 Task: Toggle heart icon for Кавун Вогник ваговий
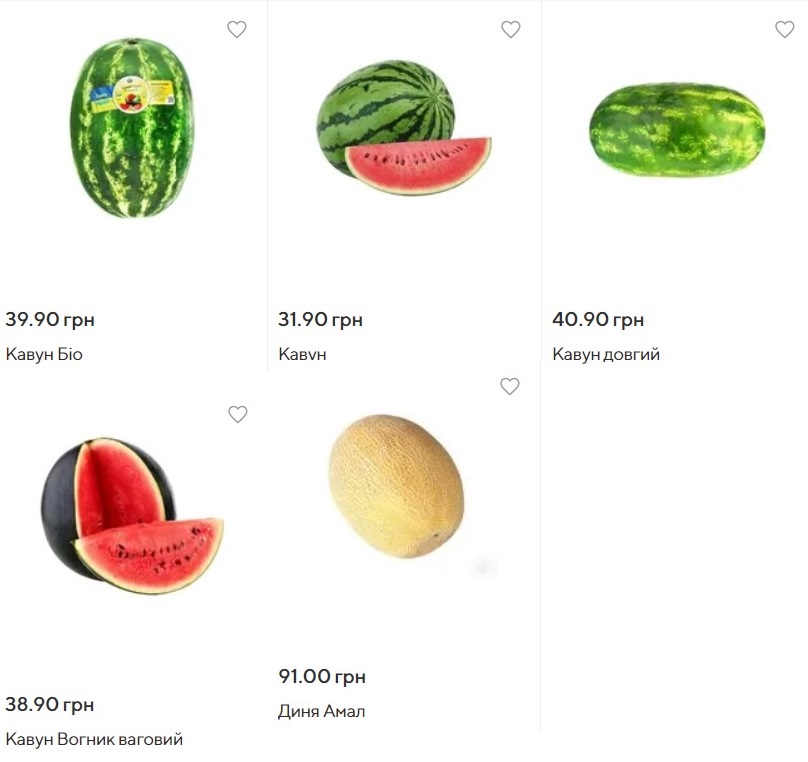click(237, 414)
